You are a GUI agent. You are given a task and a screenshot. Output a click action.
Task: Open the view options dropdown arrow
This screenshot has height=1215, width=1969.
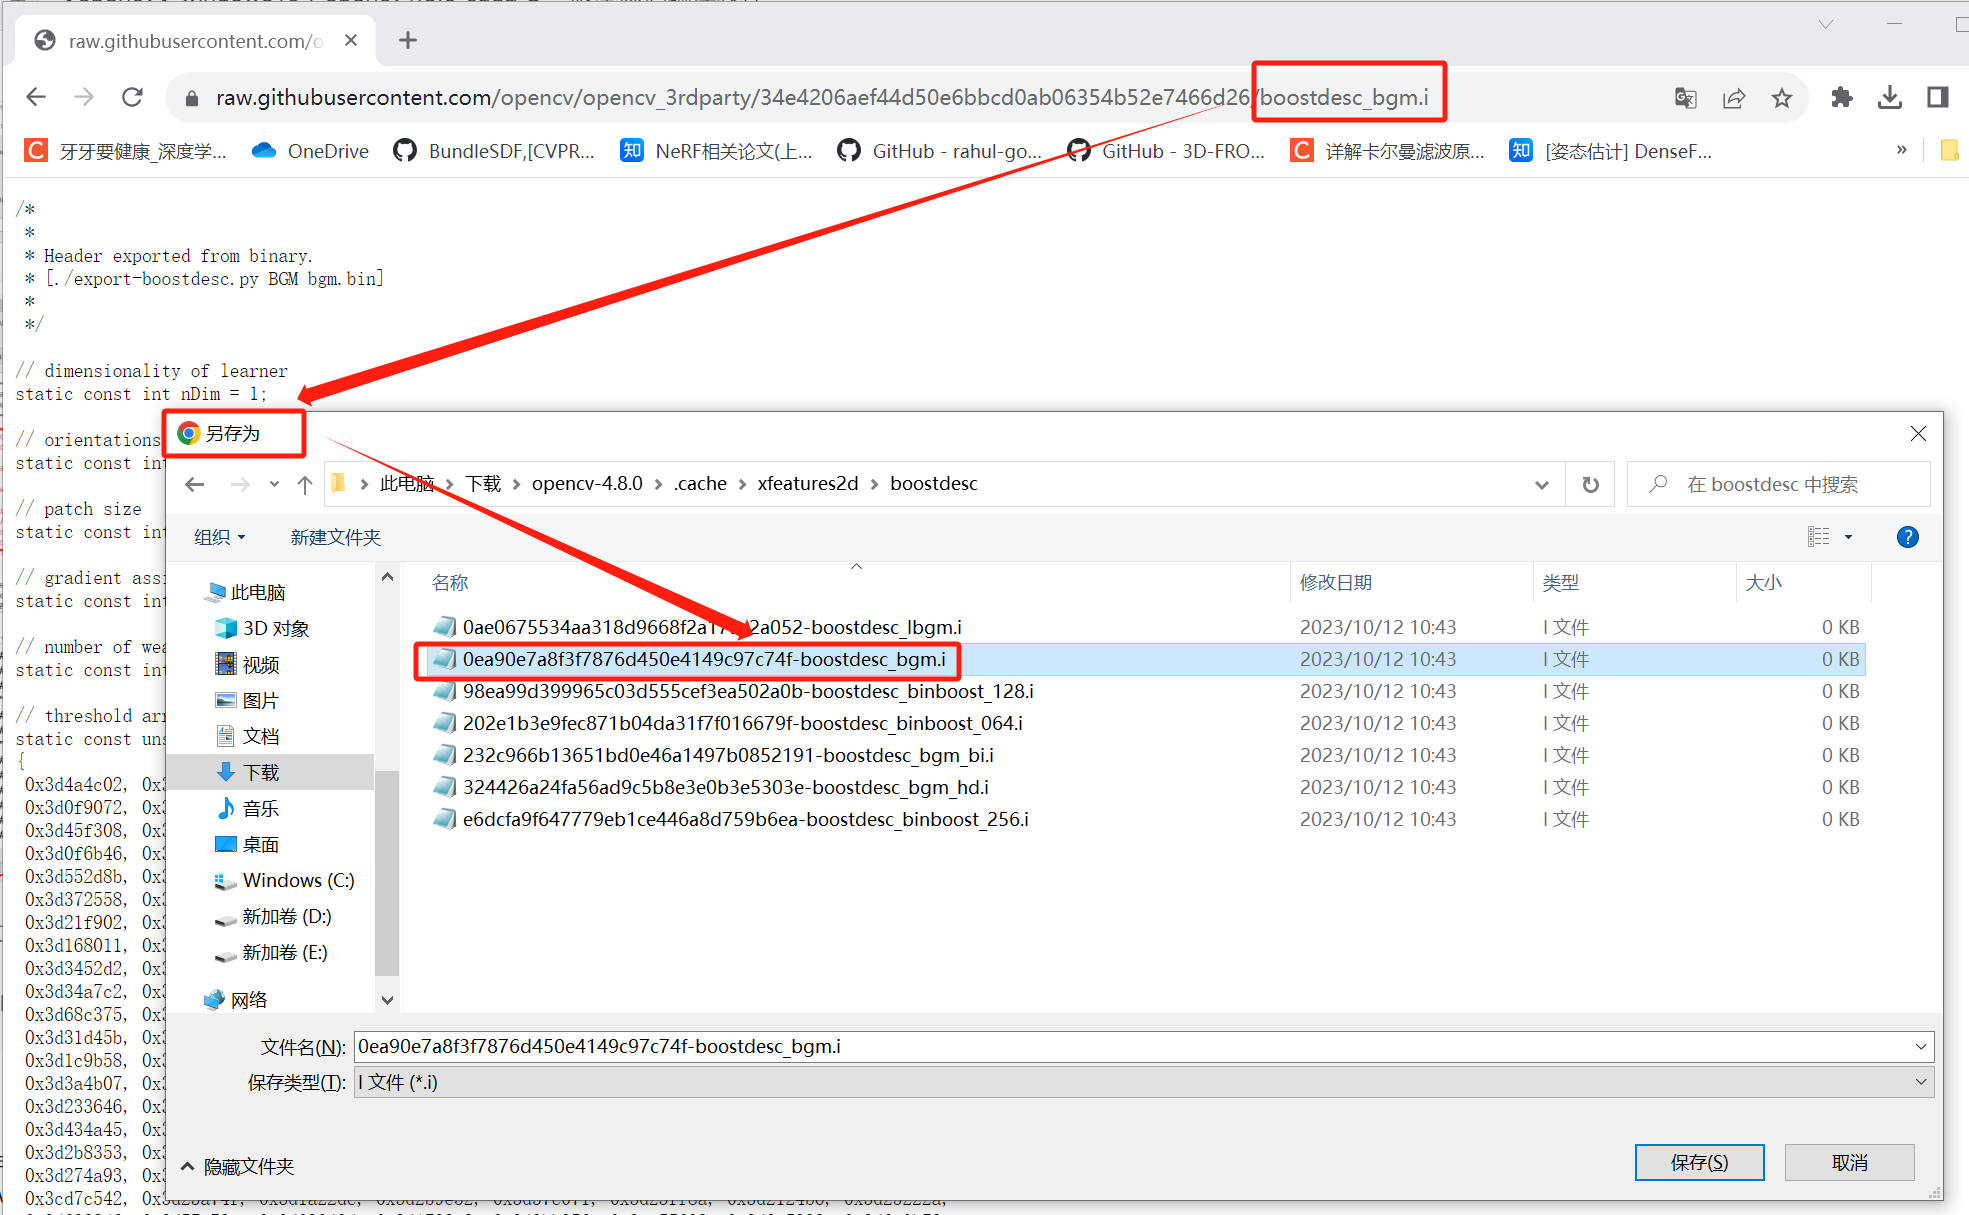[1848, 537]
